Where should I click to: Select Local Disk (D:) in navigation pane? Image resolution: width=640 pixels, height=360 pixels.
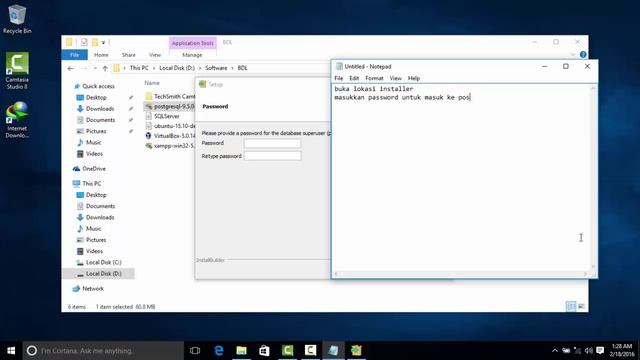pyautogui.click(x=104, y=273)
